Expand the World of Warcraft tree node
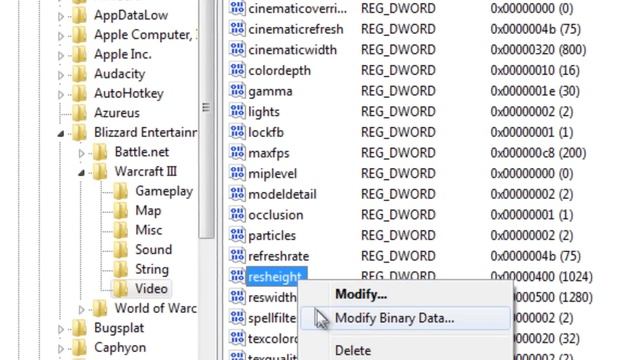This screenshot has height=360, width=640. tap(81, 310)
